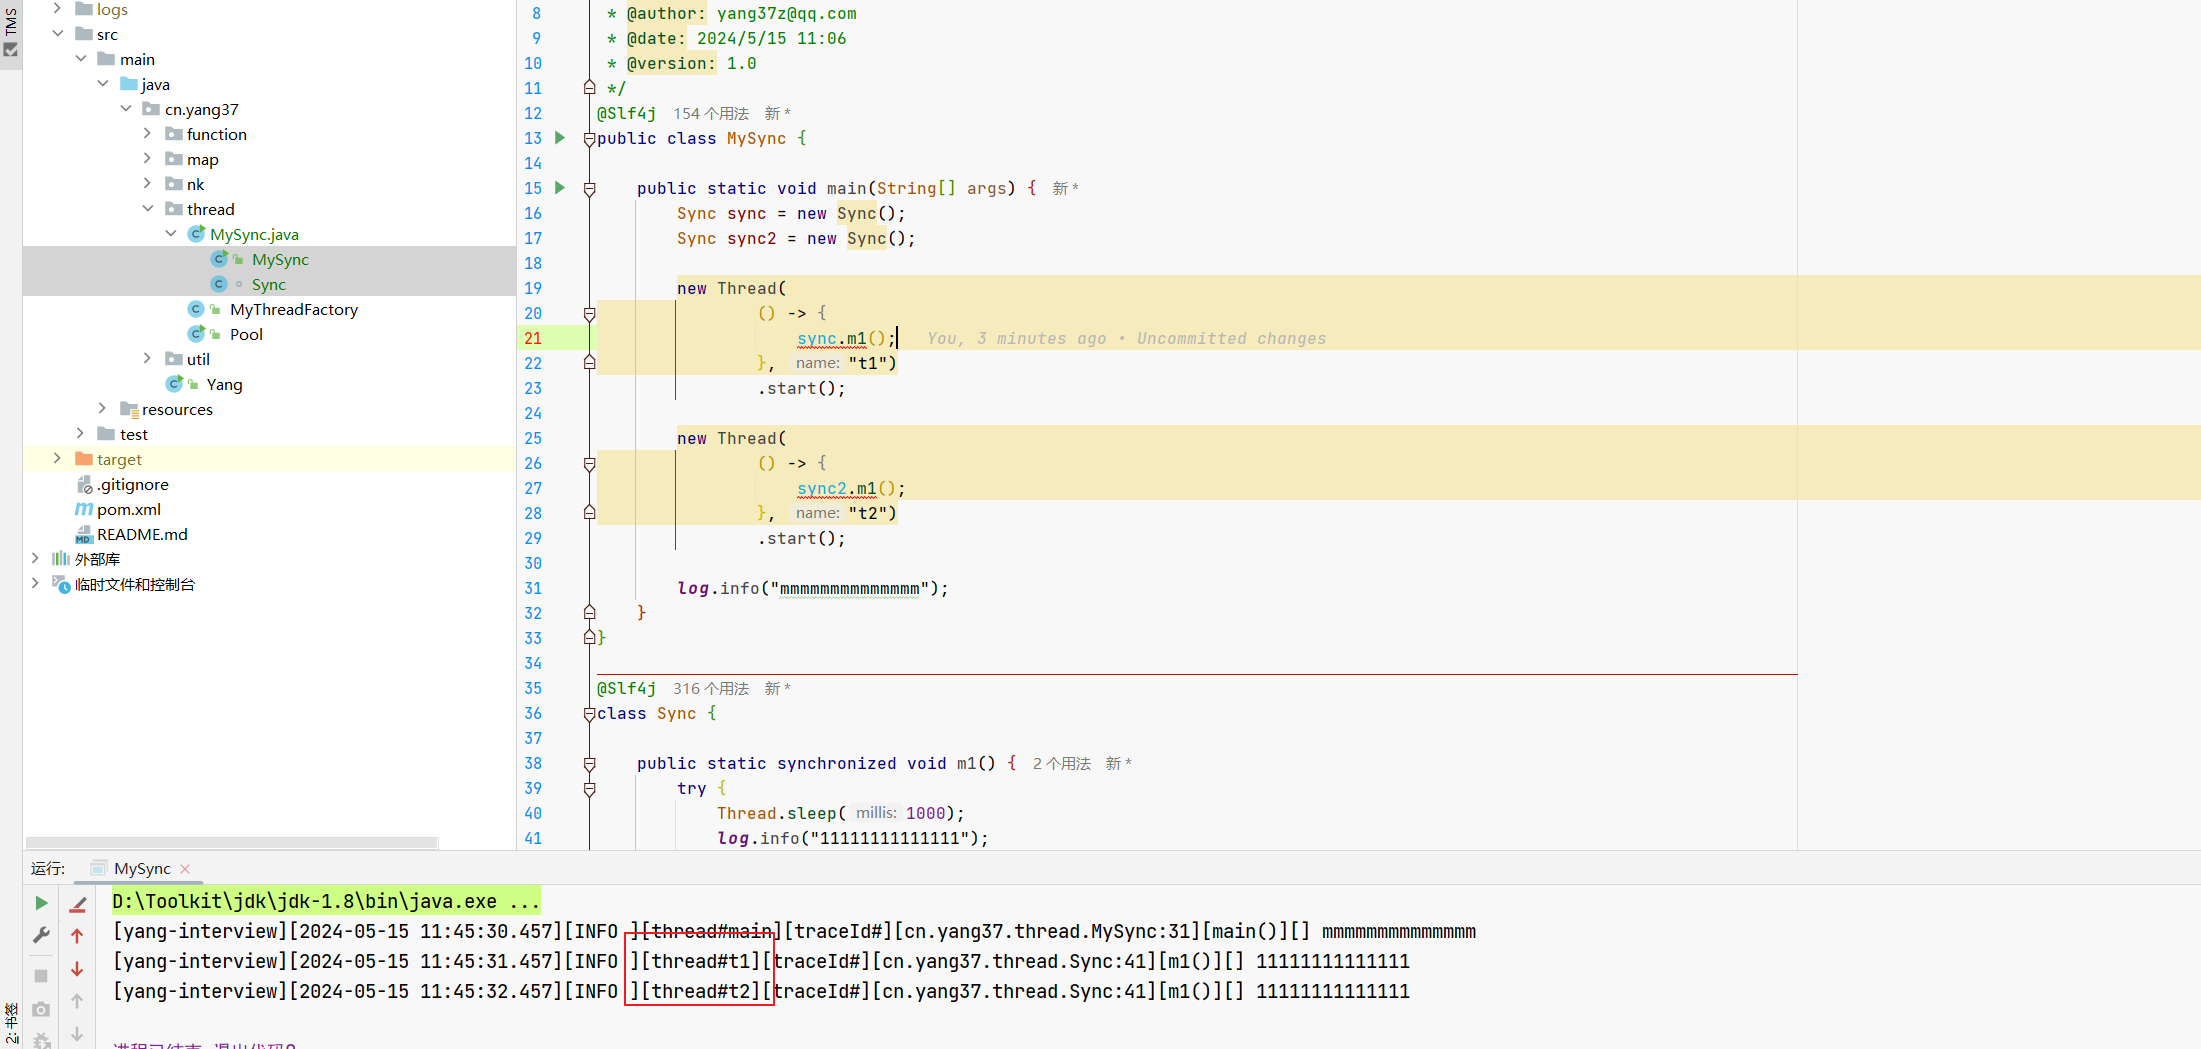Click the grey stop process button
The height and width of the screenshot is (1049, 2201).
point(41,975)
